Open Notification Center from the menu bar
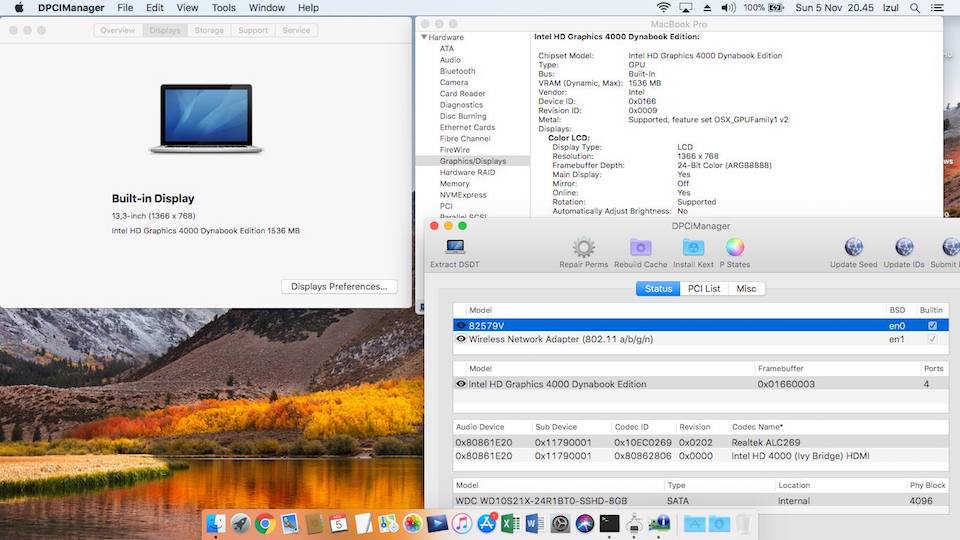960x540 pixels. pos(937,8)
